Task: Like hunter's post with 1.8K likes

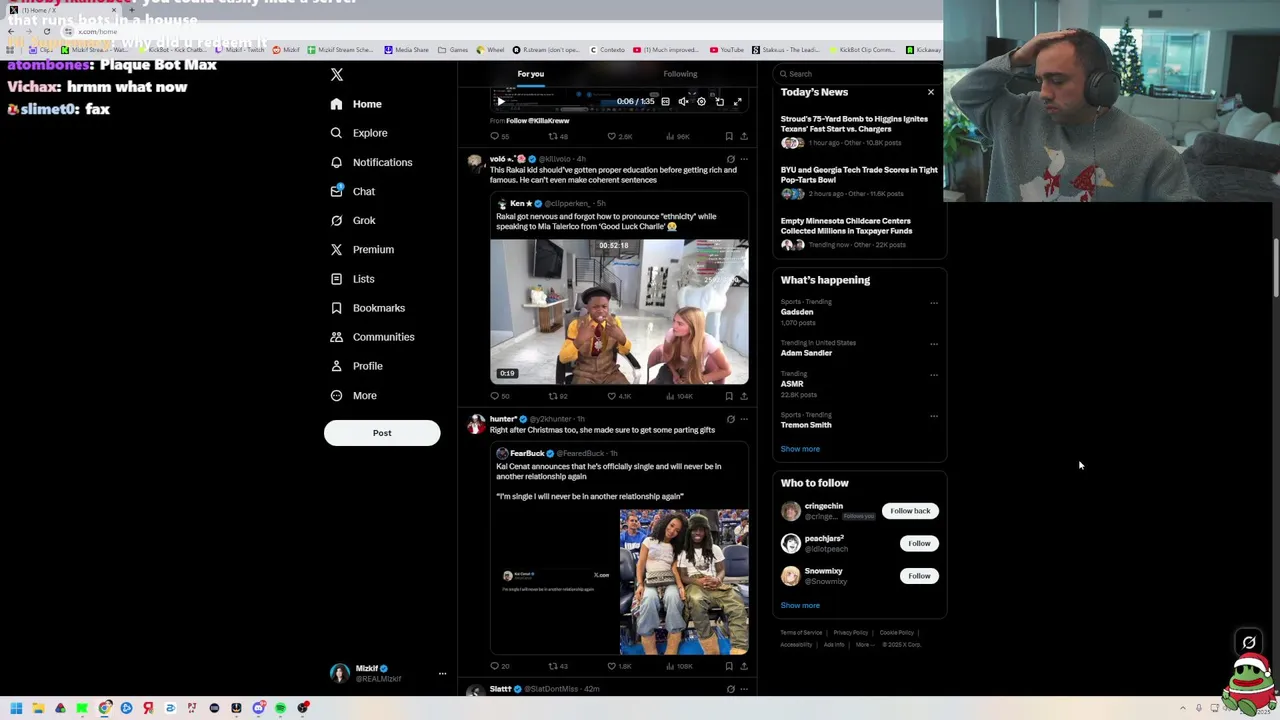Action: pos(619,666)
